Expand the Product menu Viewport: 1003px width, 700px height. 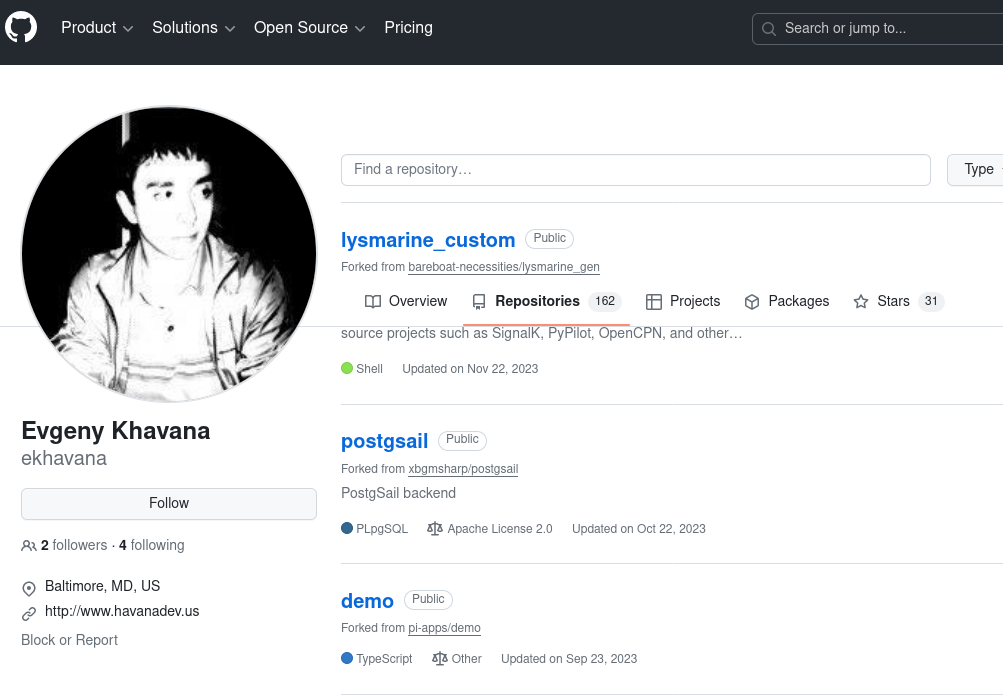click(97, 28)
